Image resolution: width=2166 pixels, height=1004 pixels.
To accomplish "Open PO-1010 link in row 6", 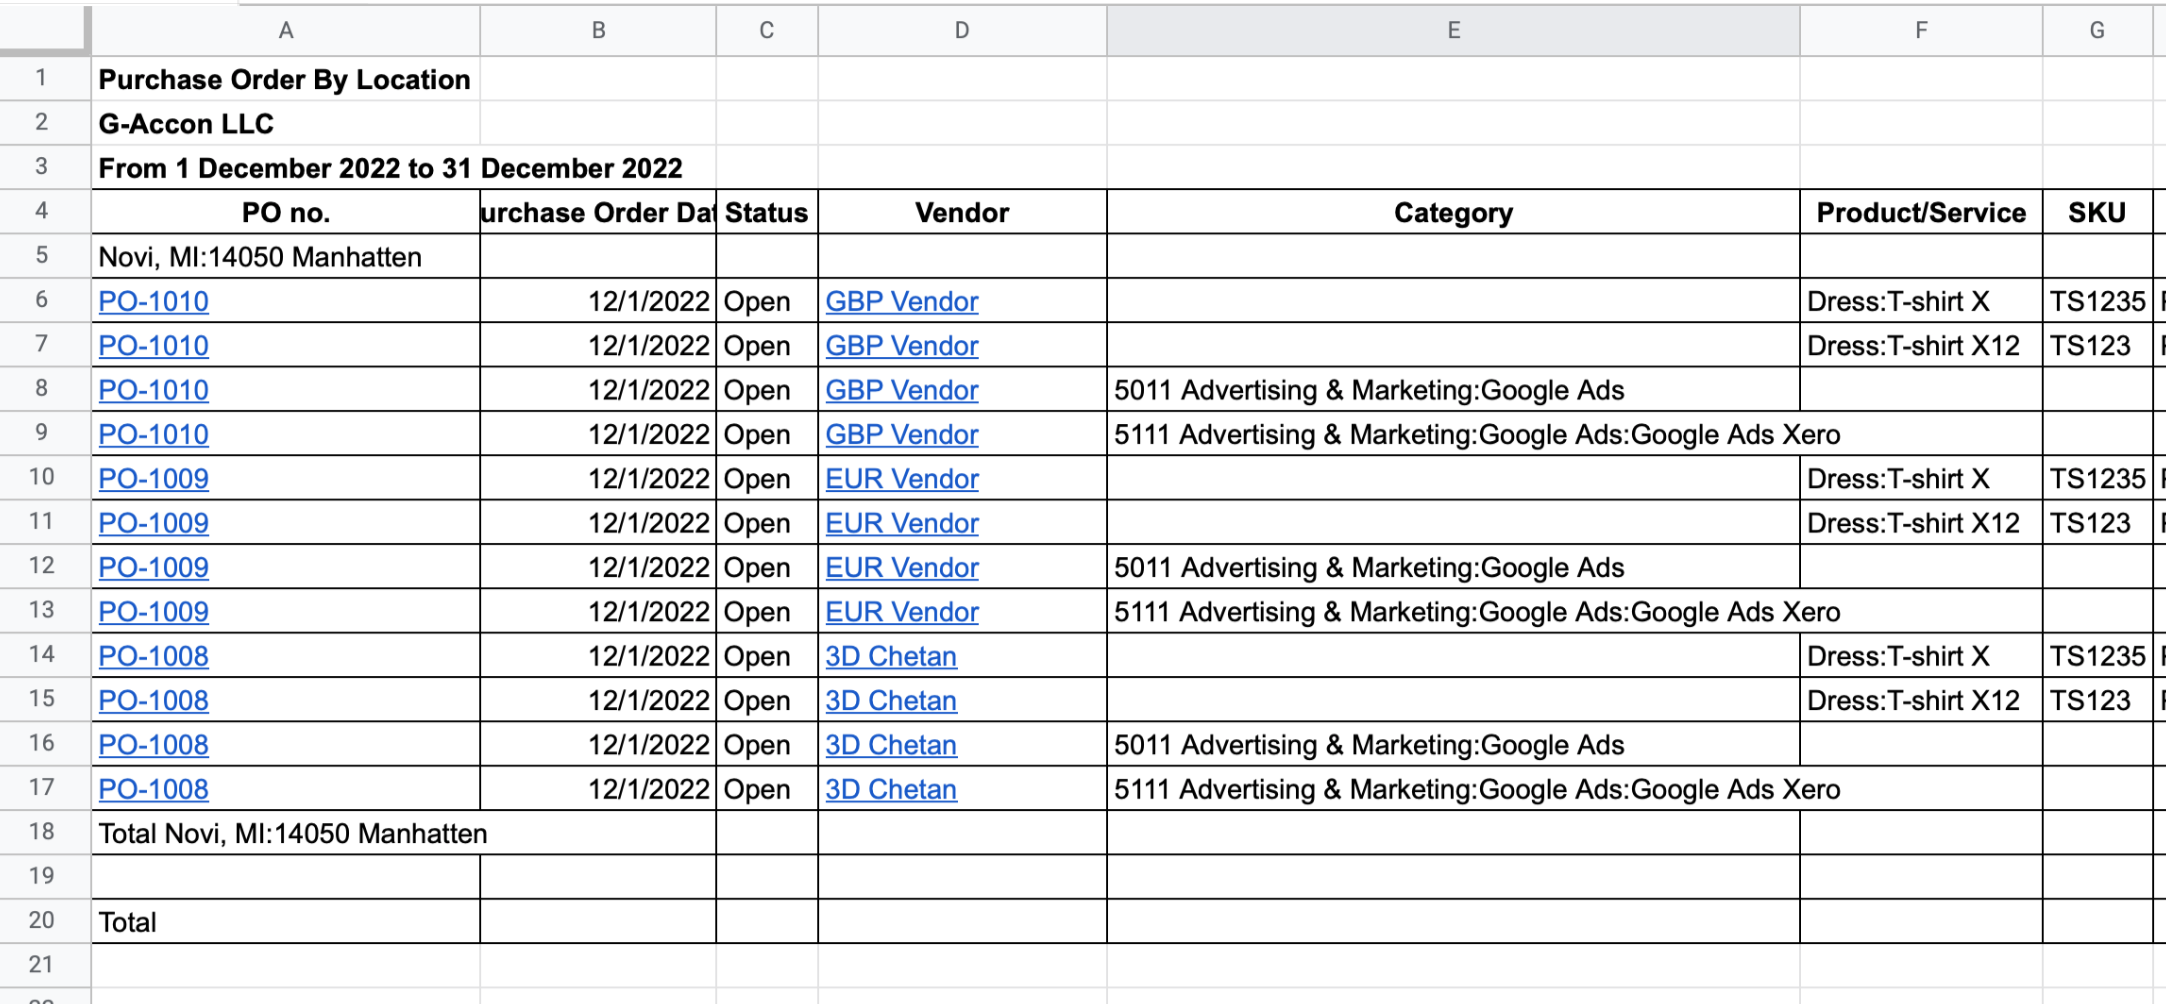I will pyautogui.click(x=153, y=301).
